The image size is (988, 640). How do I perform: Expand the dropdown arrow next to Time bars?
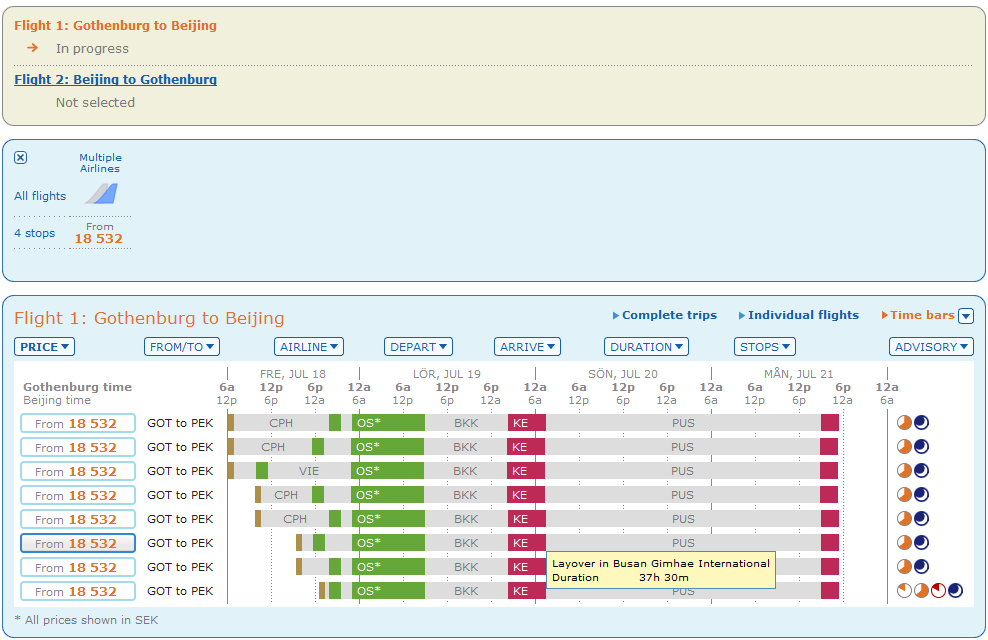[x=966, y=316]
